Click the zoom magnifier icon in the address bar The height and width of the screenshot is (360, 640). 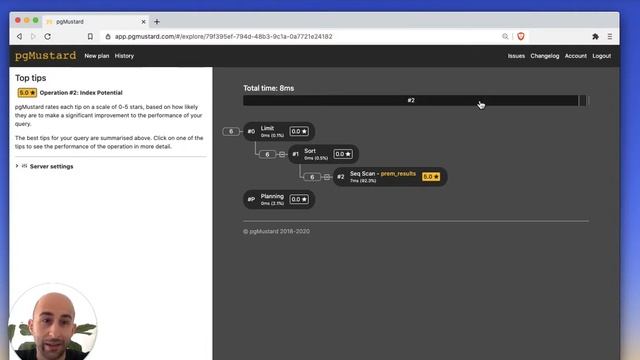[505, 36]
